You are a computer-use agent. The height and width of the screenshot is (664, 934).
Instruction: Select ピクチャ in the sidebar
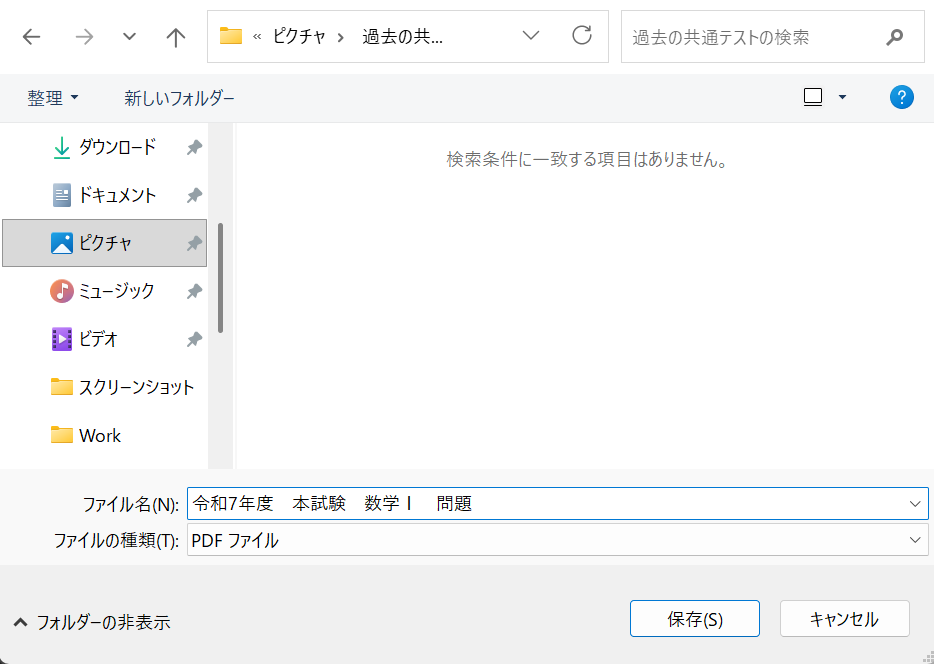[104, 243]
